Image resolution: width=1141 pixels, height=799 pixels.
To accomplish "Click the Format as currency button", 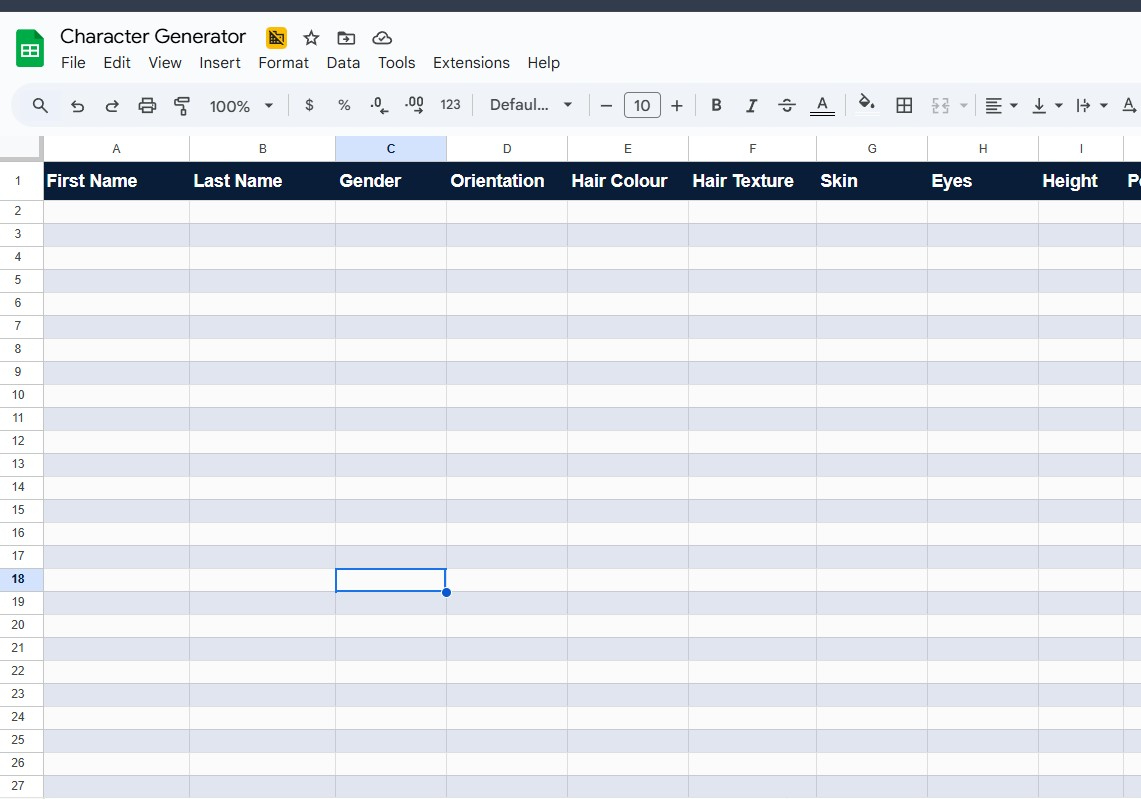I will tap(309, 105).
